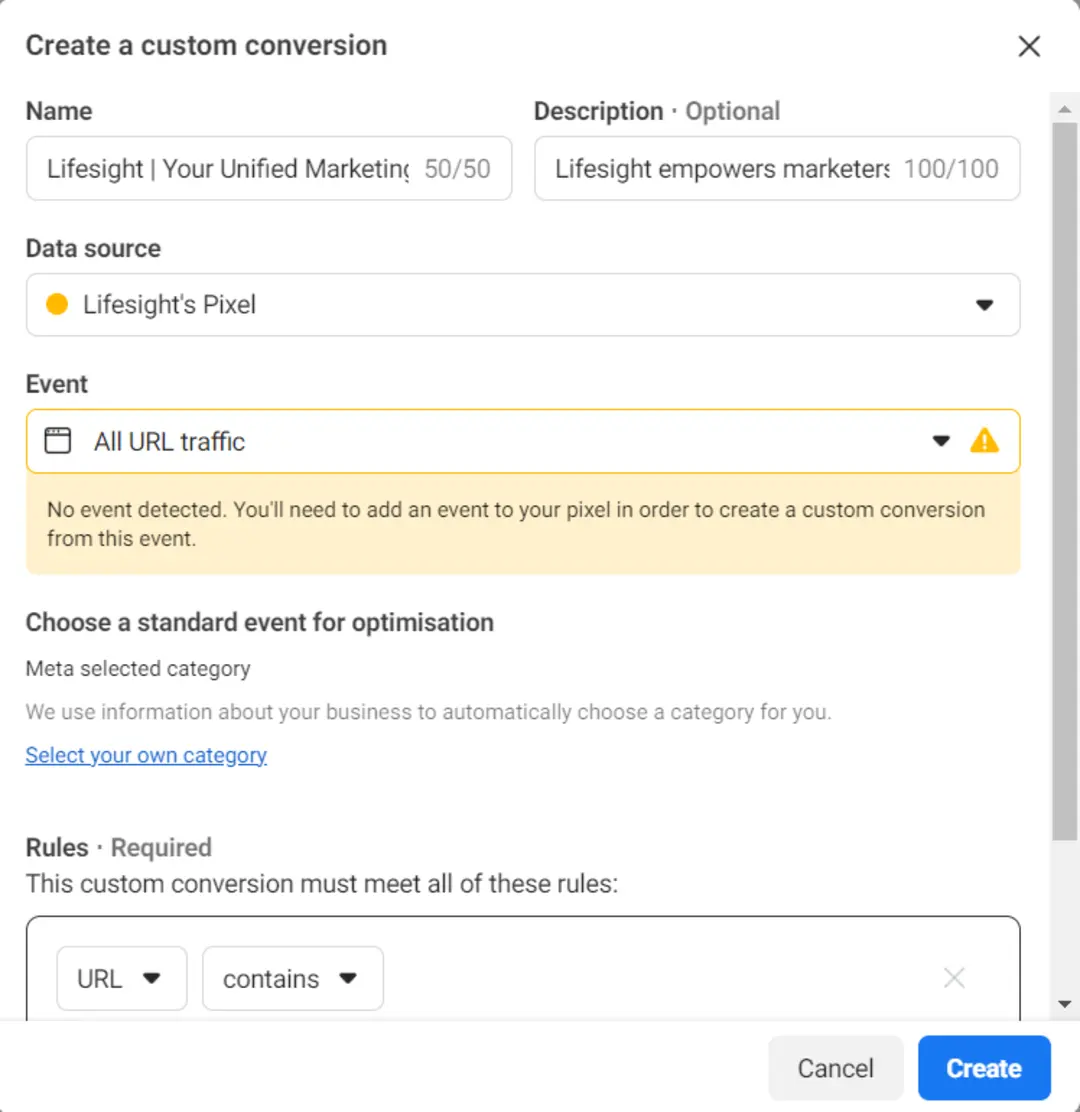
Task: Select the Lifesight's Pixel data source field
Action: (523, 304)
